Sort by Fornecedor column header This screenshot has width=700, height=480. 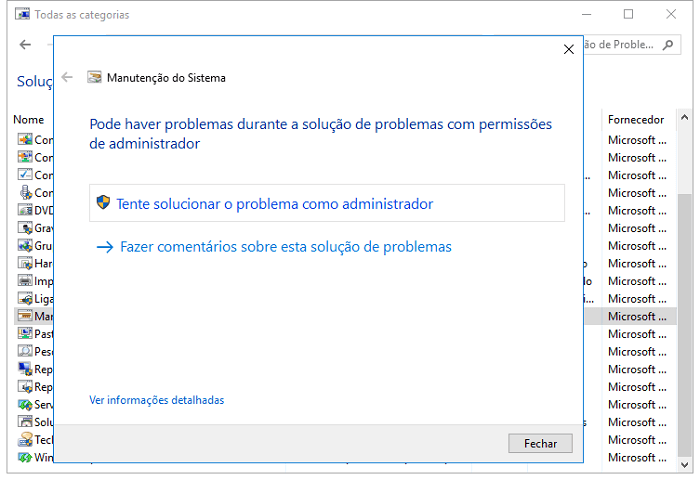pos(636,120)
